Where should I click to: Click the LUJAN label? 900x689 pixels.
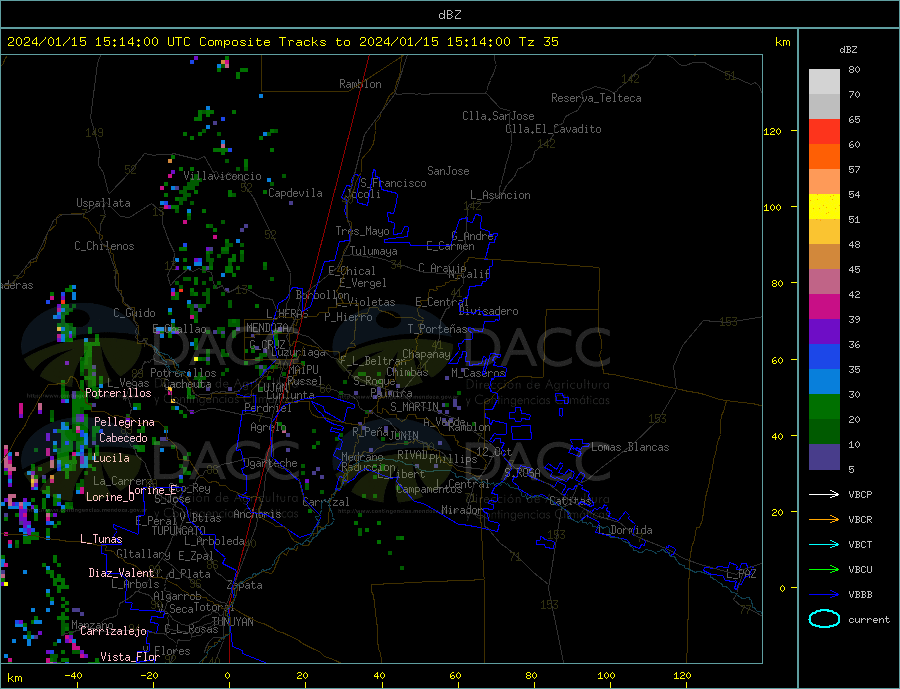click(x=273, y=388)
